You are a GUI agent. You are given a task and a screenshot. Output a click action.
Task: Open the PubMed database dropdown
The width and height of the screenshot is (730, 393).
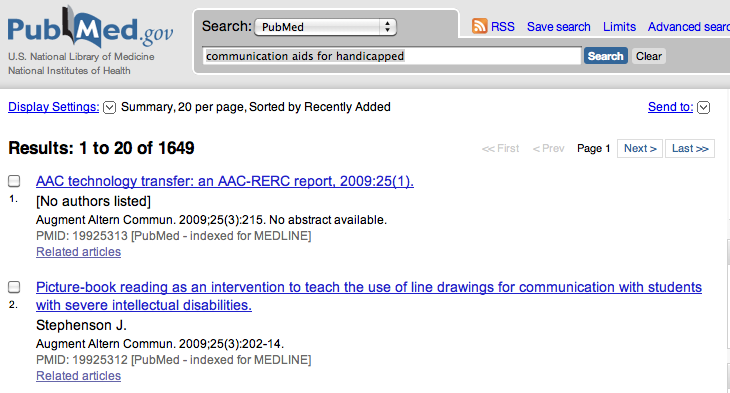pos(325,27)
